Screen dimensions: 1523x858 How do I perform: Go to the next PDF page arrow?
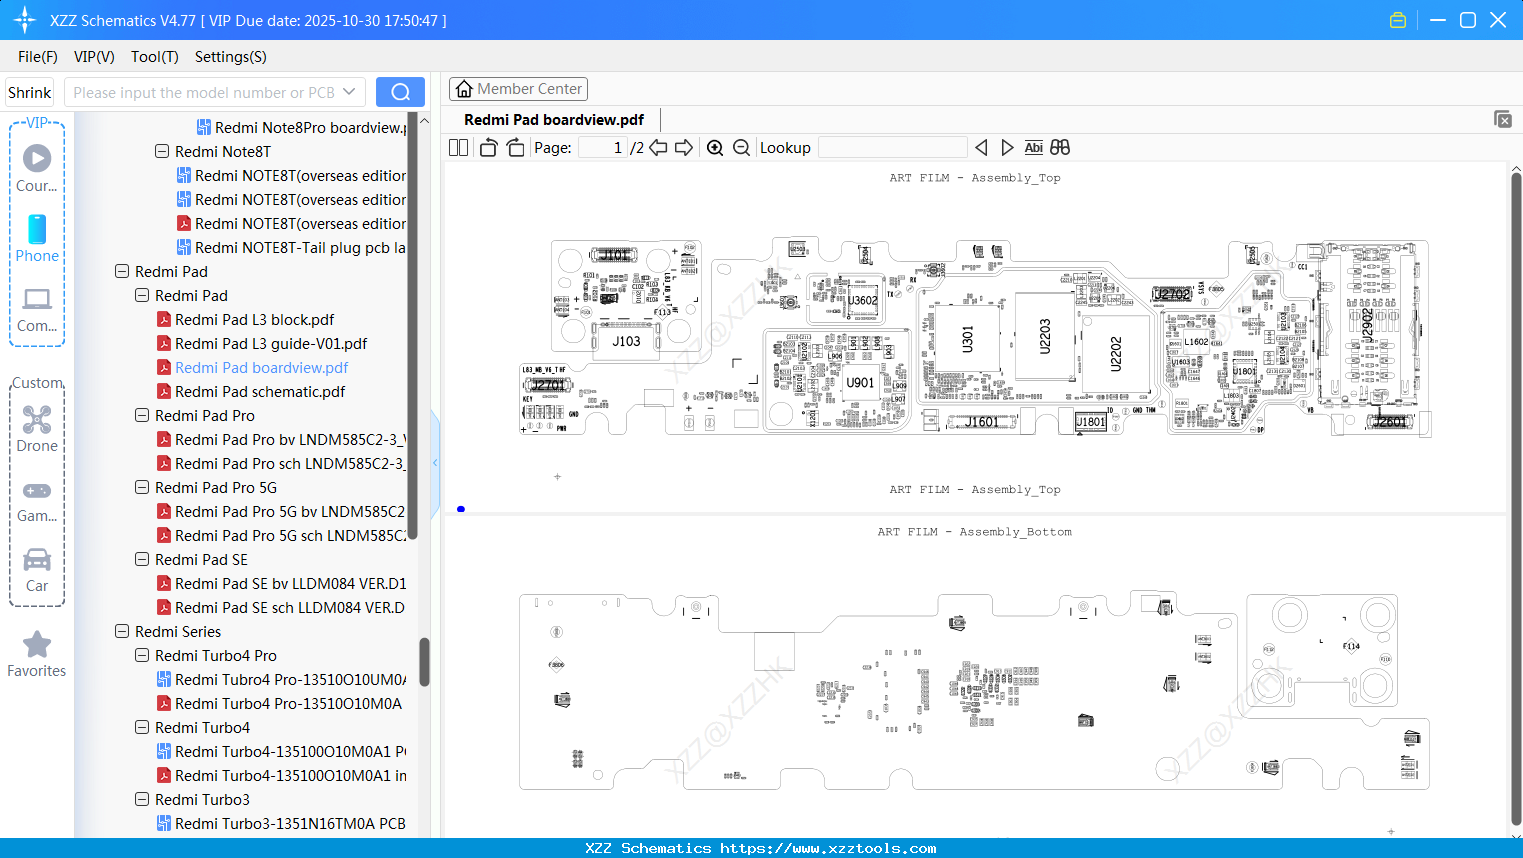point(684,147)
